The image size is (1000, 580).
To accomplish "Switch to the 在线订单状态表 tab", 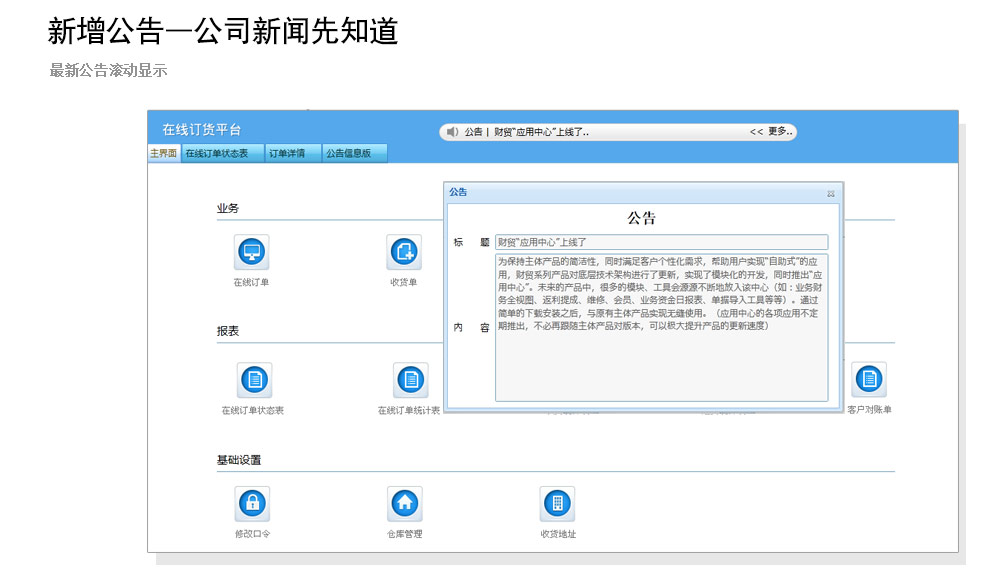I will pyautogui.click(x=223, y=153).
